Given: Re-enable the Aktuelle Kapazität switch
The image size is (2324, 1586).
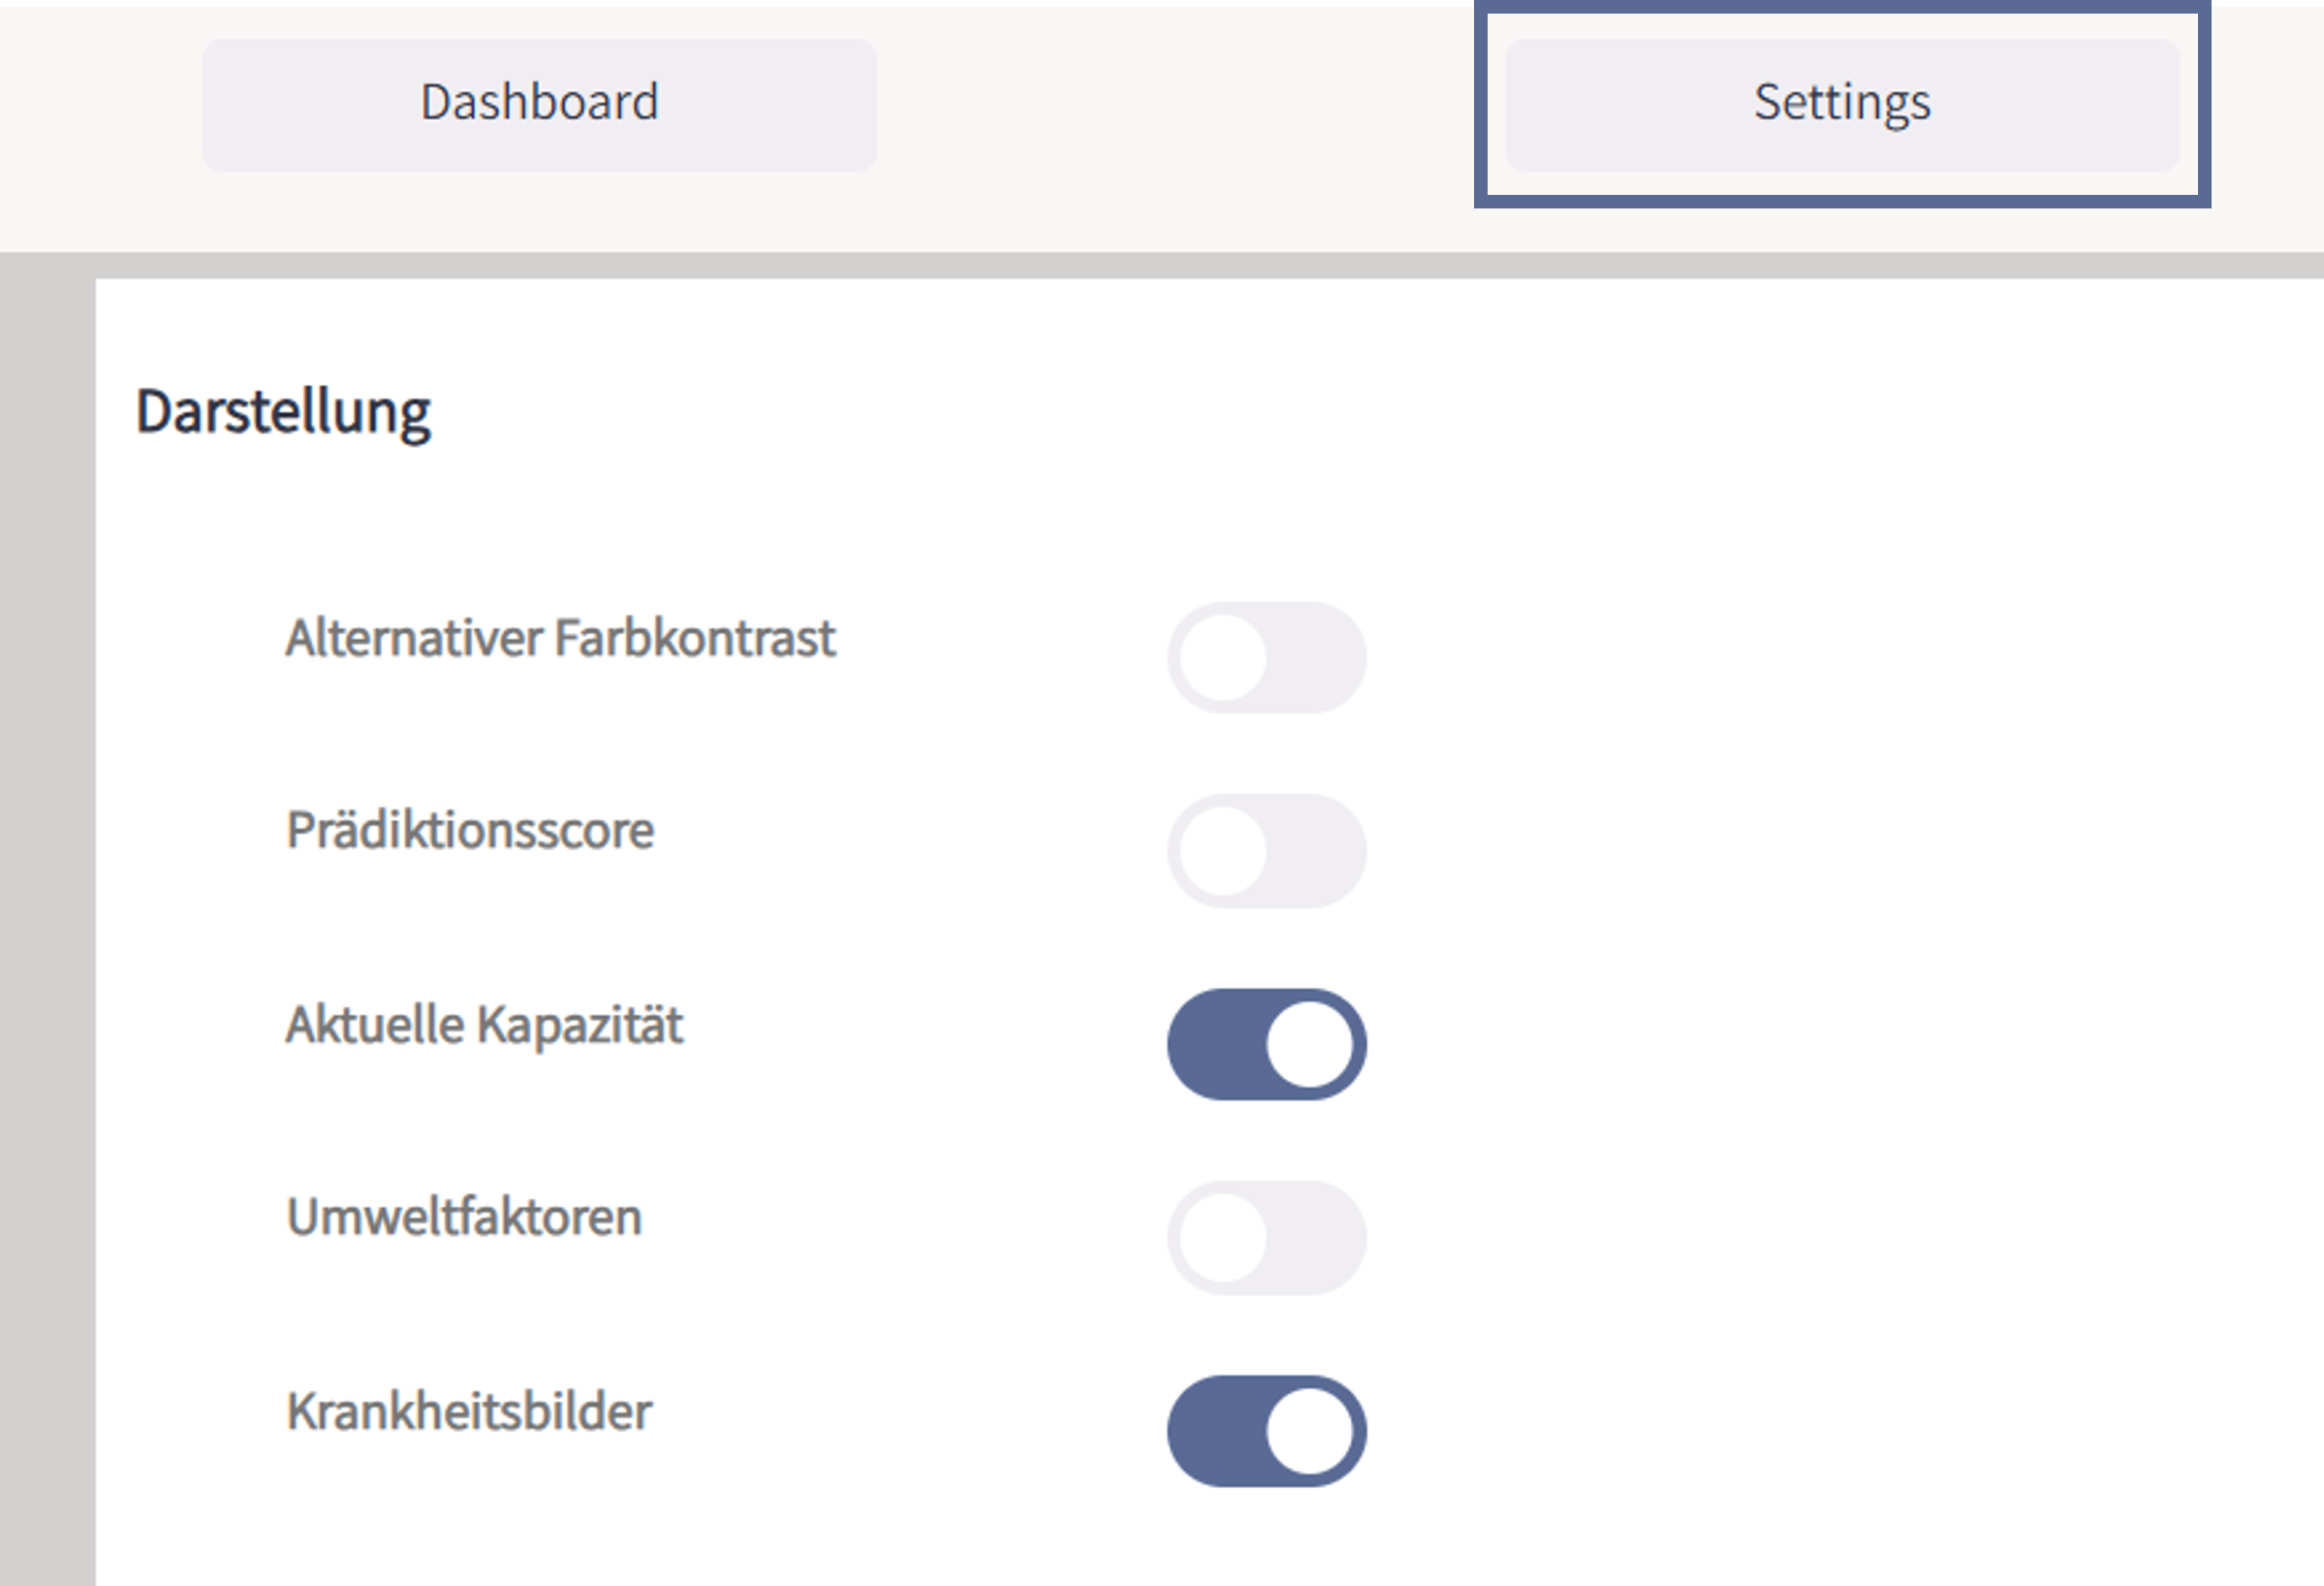Looking at the screenshot, I should pos(1268,1042).
